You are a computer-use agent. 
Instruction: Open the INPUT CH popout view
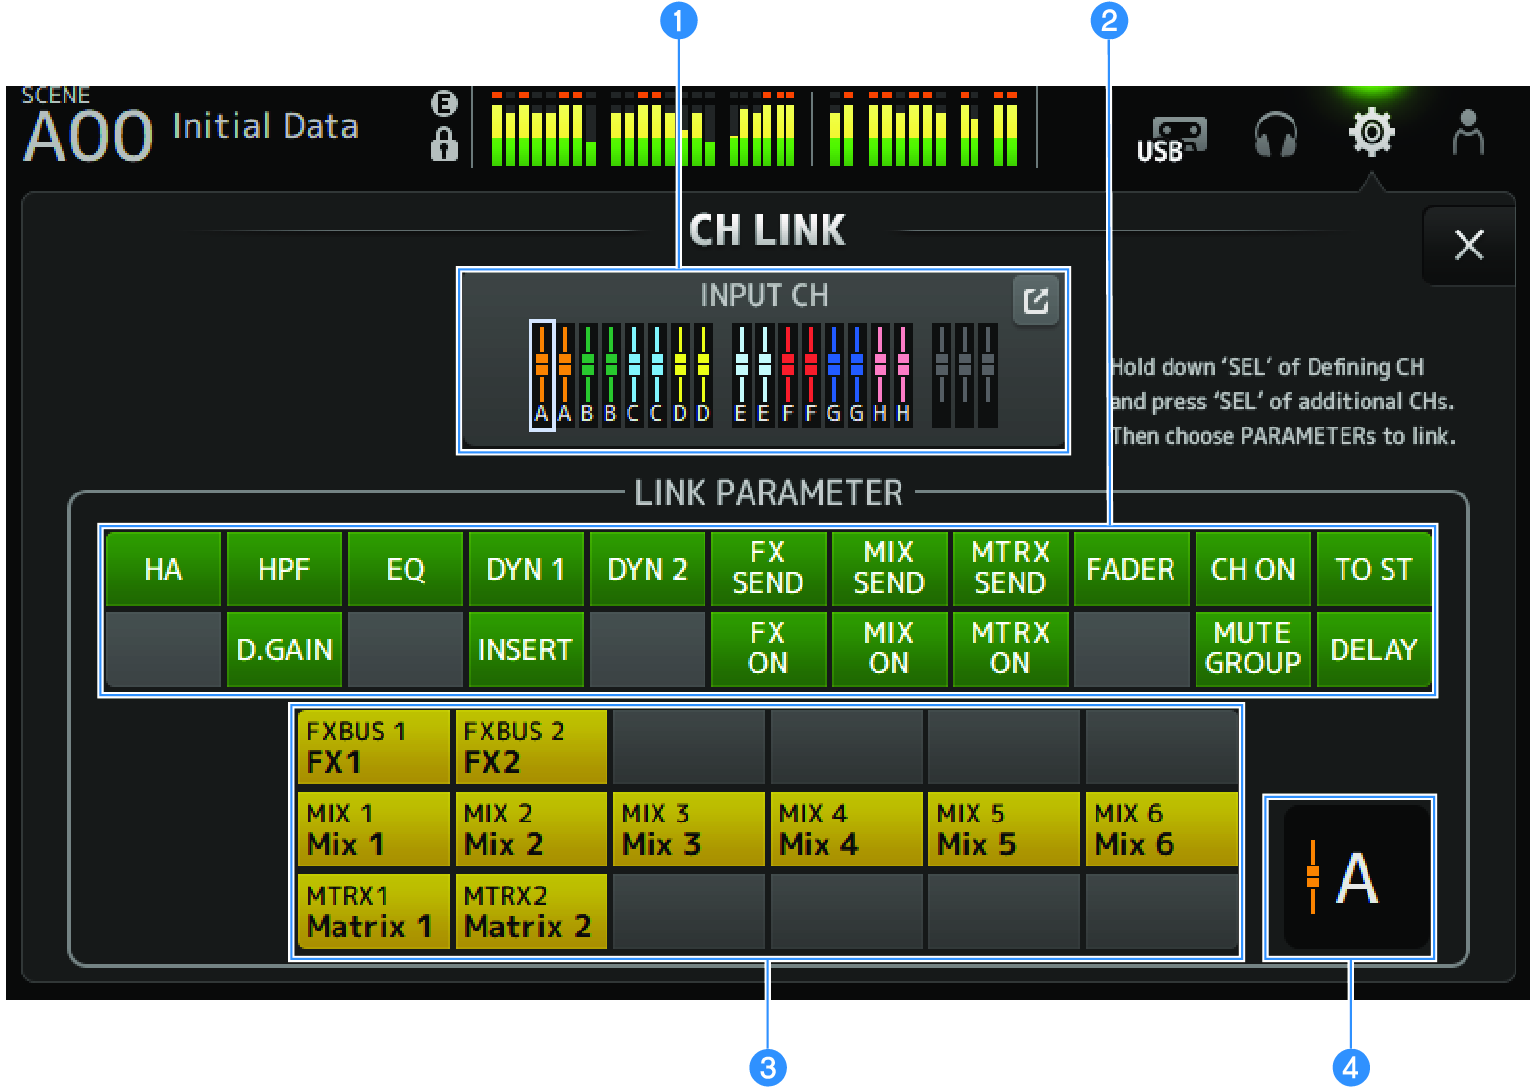coord(1036,299)
